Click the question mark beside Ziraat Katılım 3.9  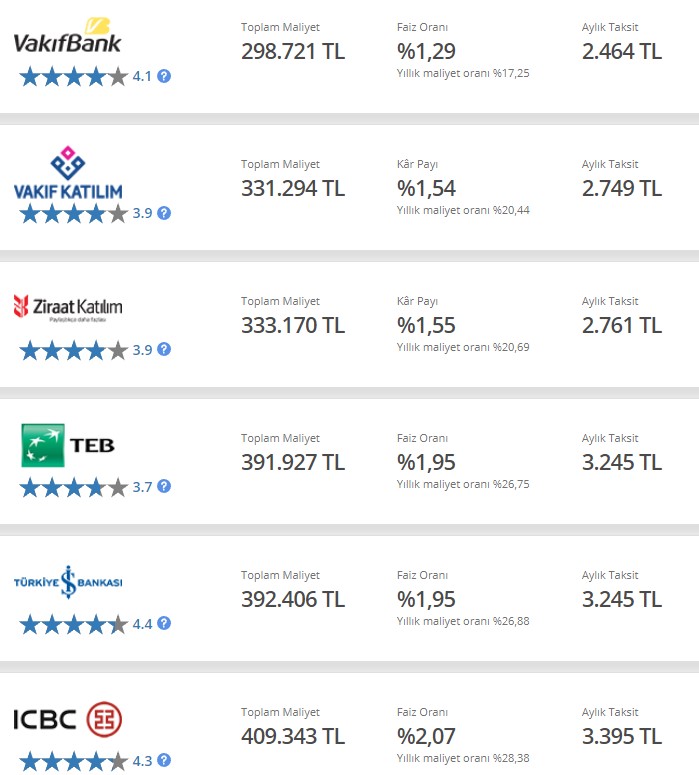pyautogui.click(x=164, y=349)
